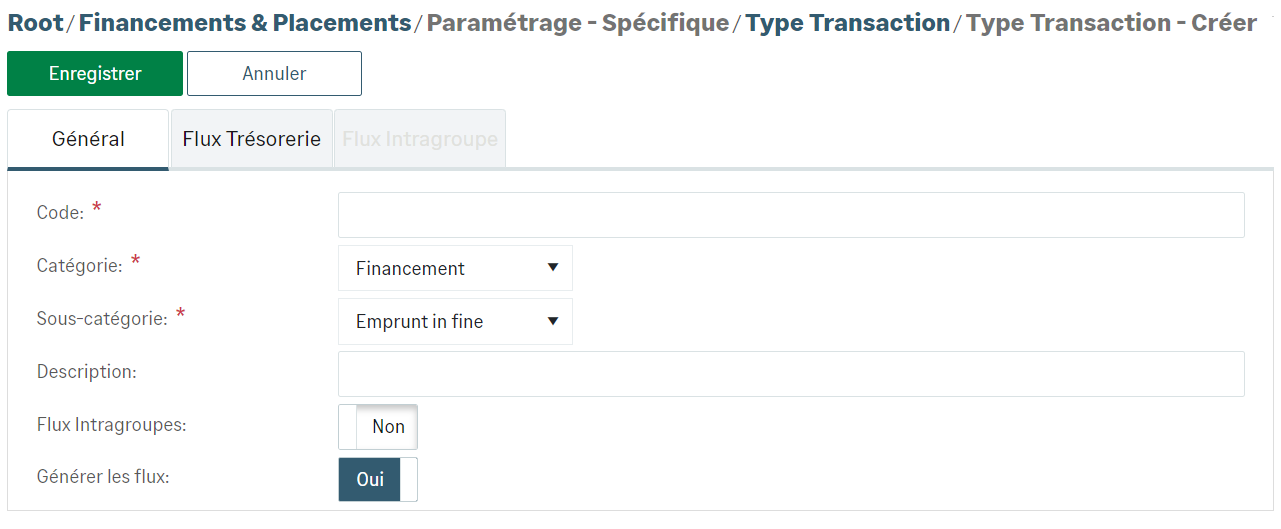Click the Catégorie field label
The image size is (1281, 529).
79,265
